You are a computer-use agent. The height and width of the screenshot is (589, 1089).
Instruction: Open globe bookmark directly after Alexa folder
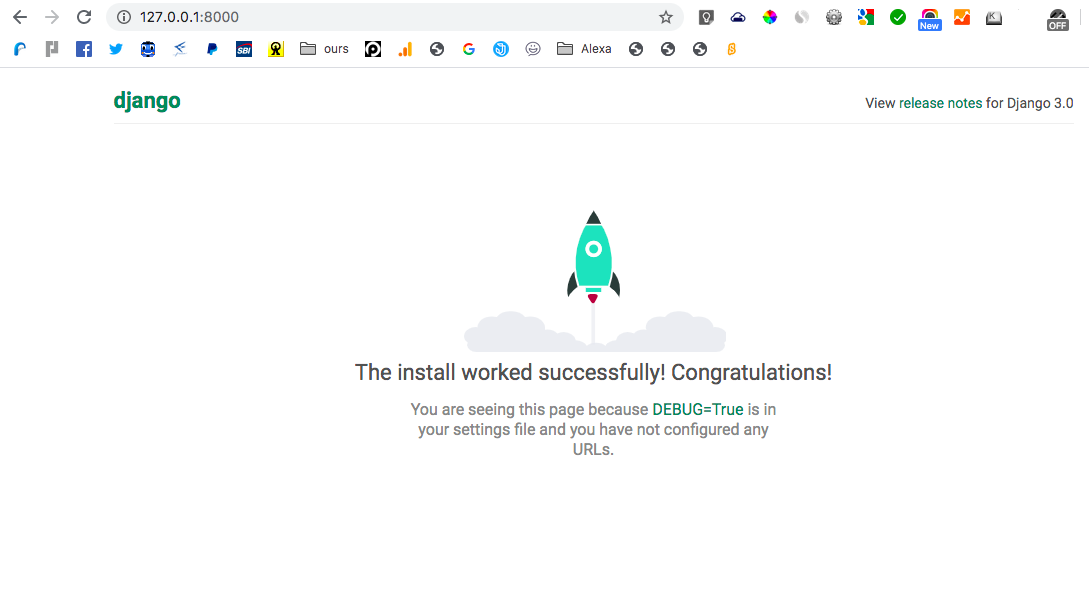click(635, 49)
